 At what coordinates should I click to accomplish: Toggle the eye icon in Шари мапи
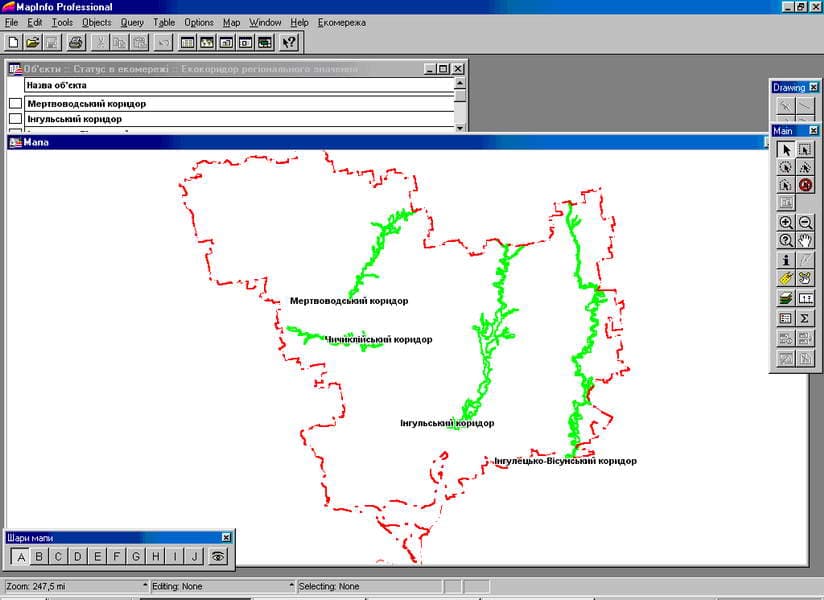click(x=217, y=557)
